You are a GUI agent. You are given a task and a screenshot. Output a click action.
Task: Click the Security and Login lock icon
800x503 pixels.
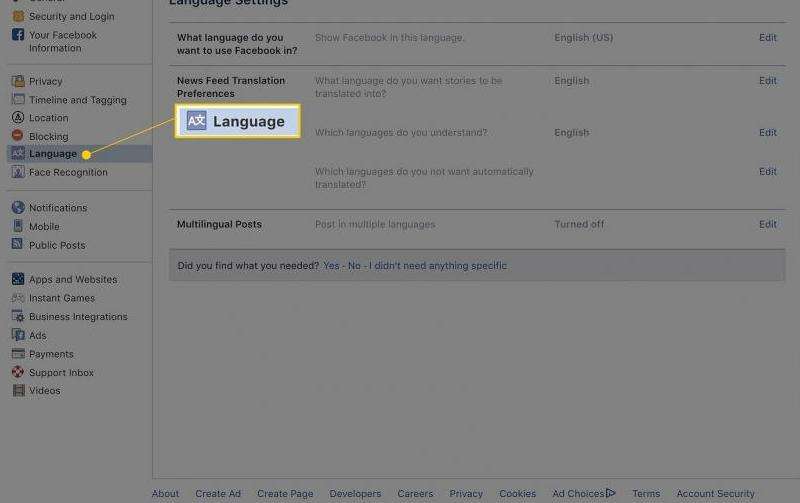pyautogui.click(x=18, y=16)
